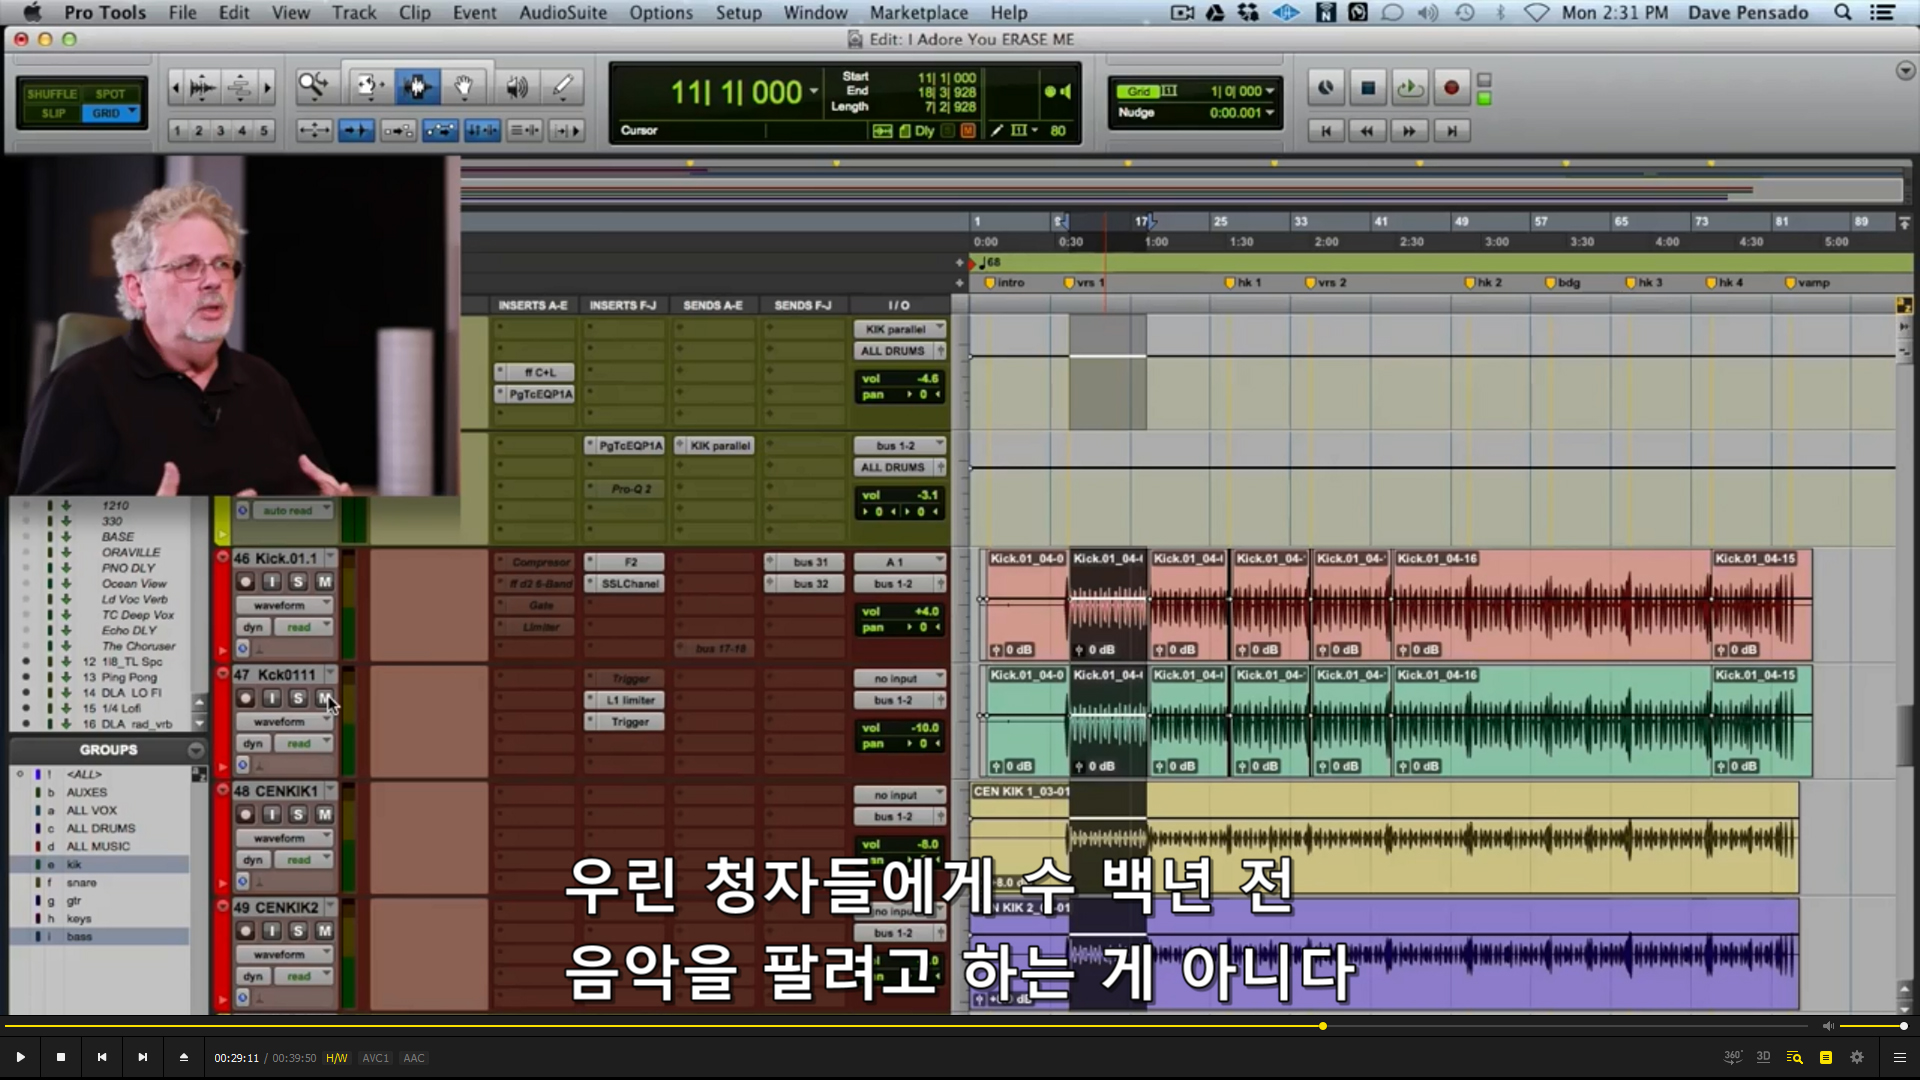Viewport: 1920px width, 1080px height.
Task: Click the transport Record button
Action: 1451,88
